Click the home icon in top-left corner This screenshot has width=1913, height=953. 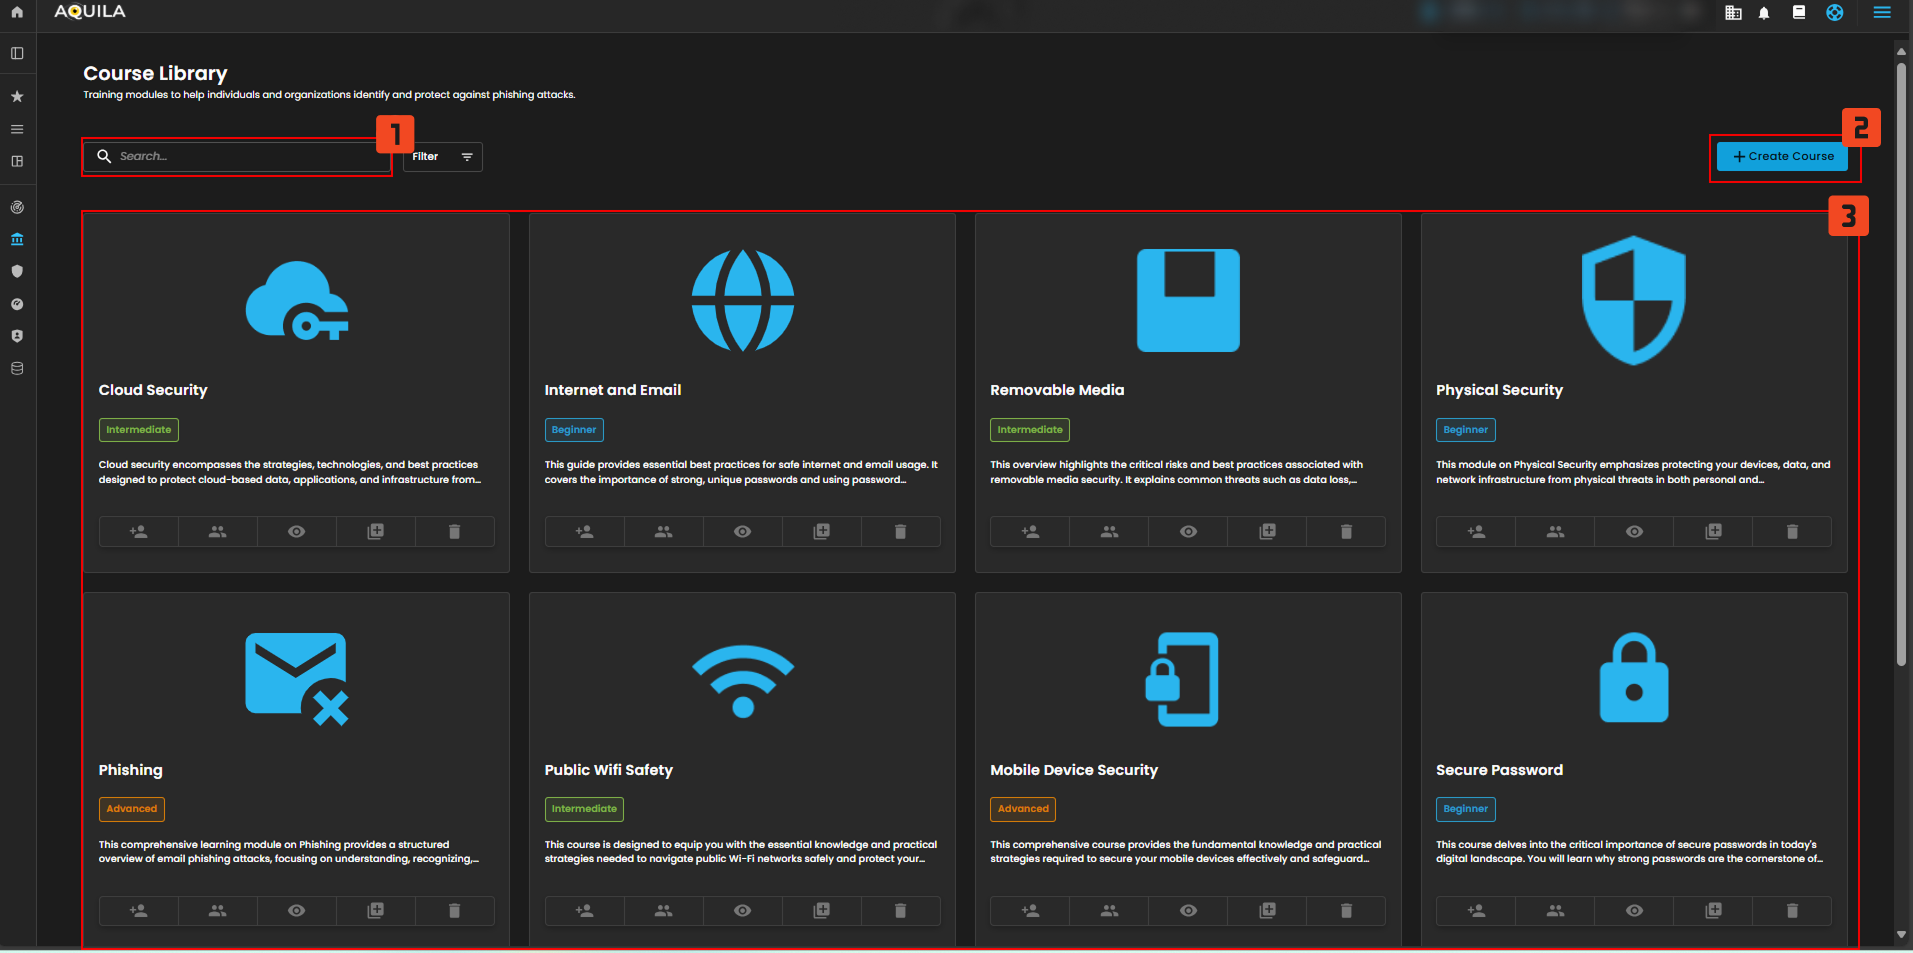click(17, 12)
